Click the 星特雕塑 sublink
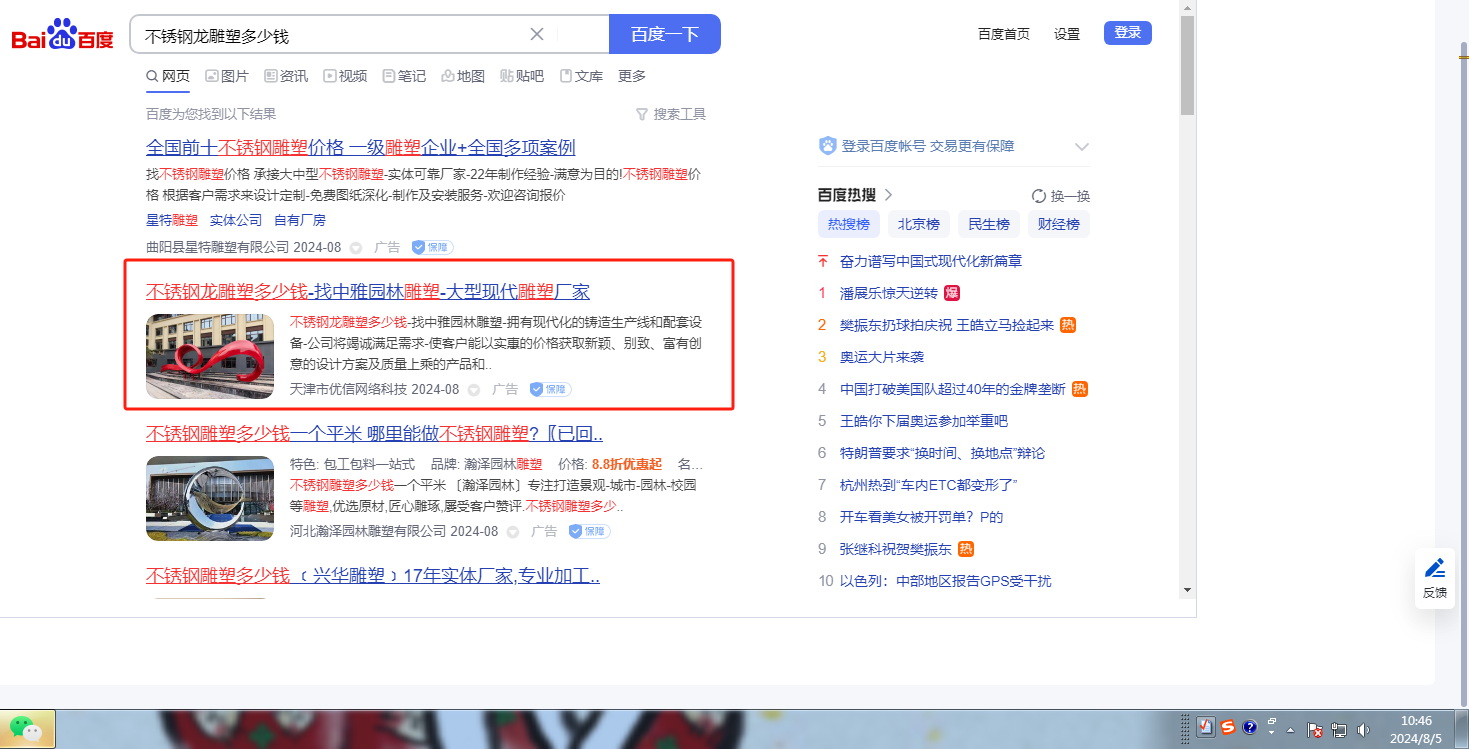The width and height of the screenshot is (1469, 749). 172,220
